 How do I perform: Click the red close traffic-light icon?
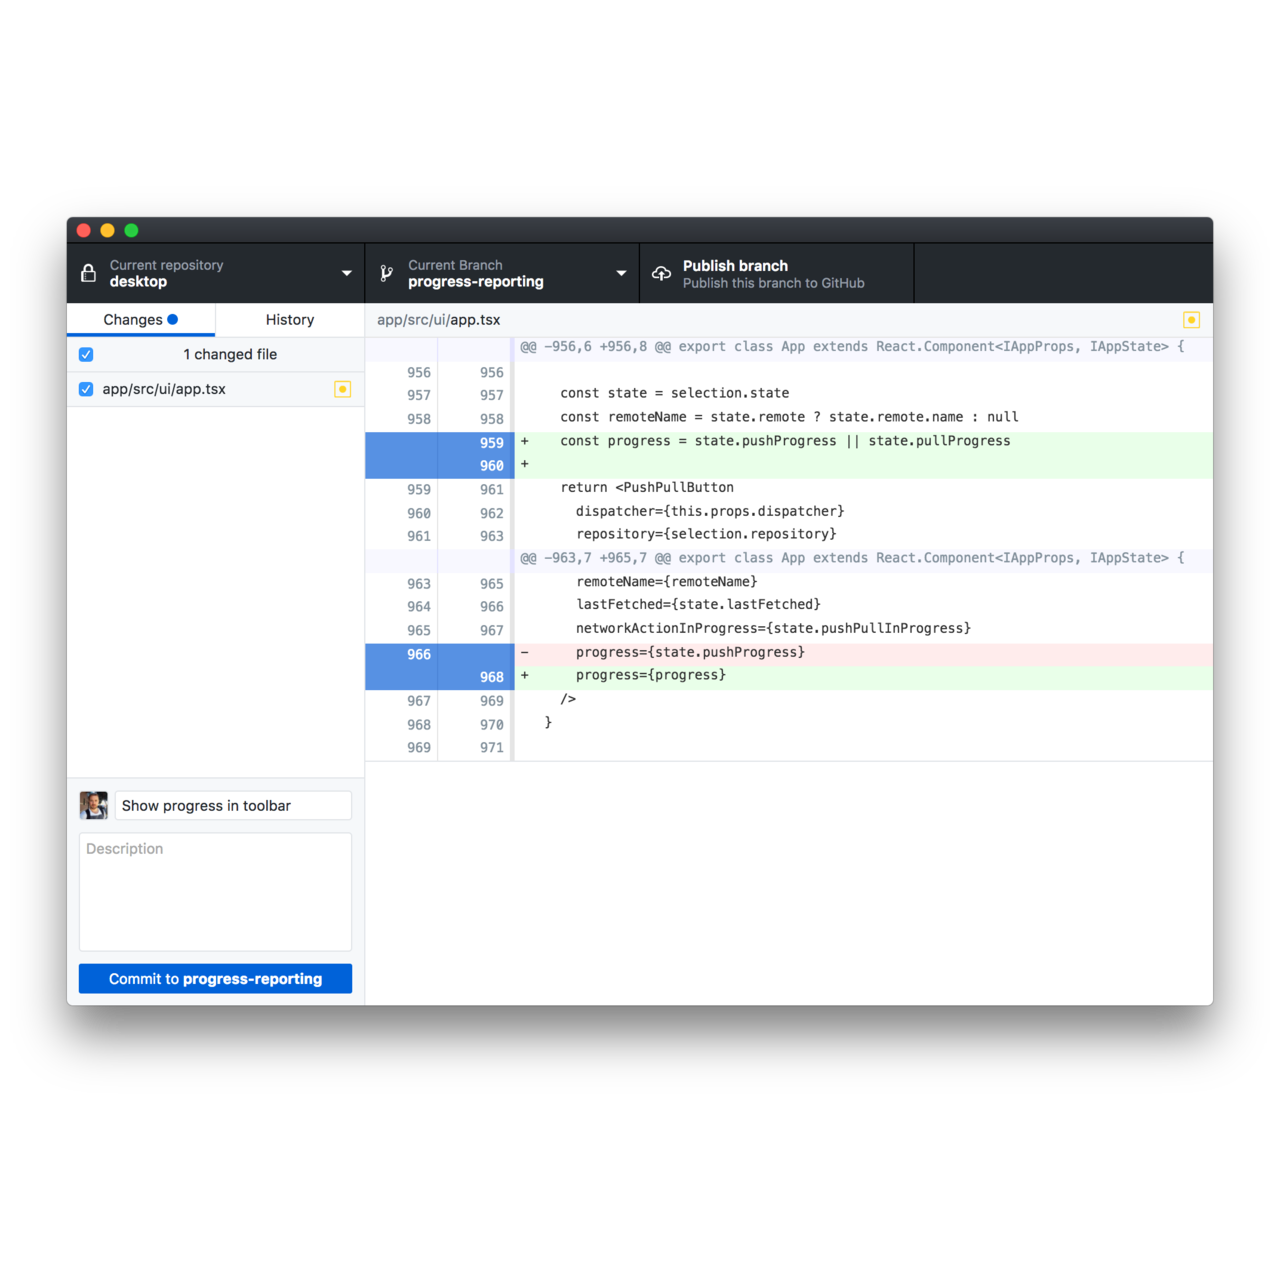coord(83,230)
